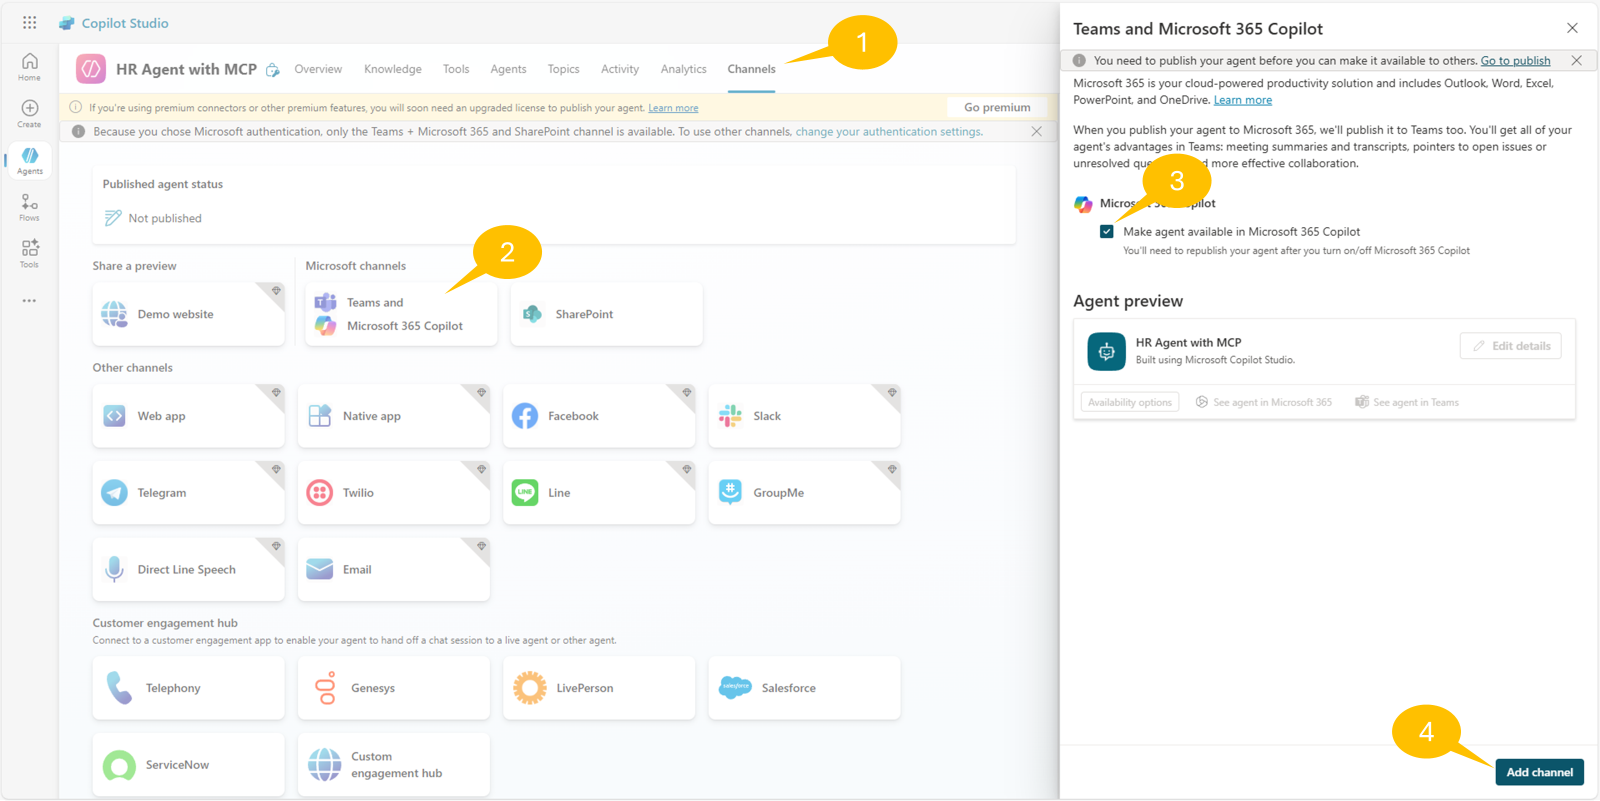Open Custom engagement hub tile

tap(394, 765)
